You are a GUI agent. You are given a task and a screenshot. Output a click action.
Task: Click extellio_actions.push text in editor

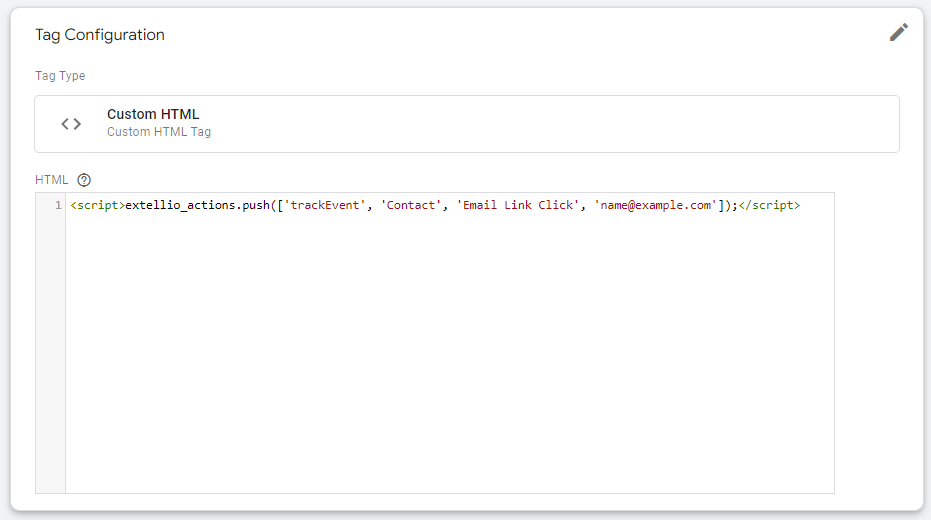(198, 205)
